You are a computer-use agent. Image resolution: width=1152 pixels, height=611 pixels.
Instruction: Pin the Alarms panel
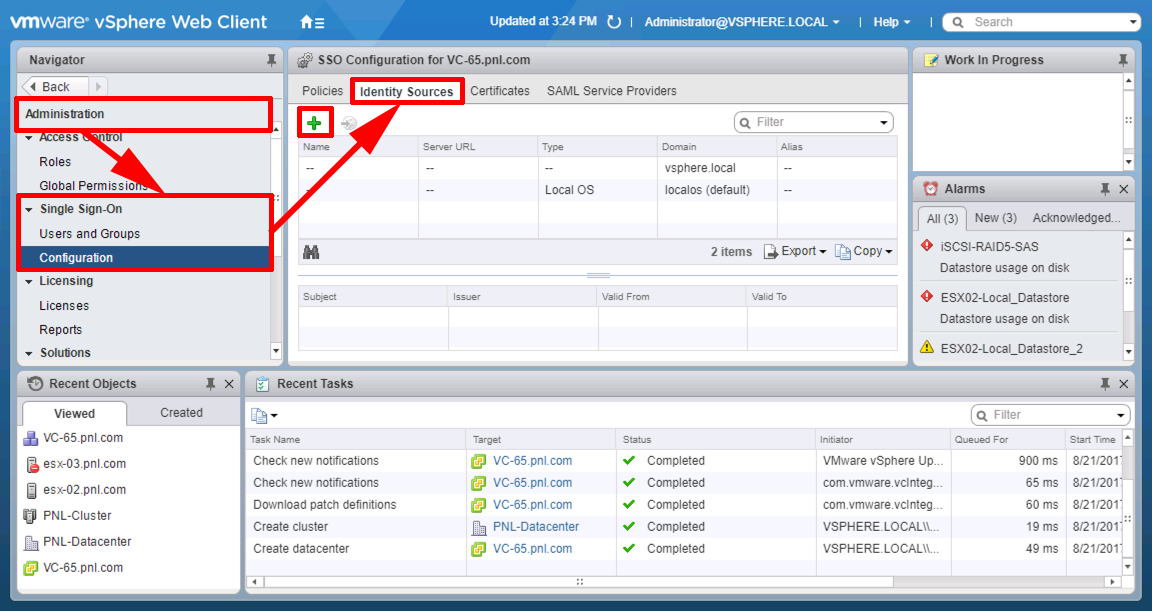point(1105,189)
